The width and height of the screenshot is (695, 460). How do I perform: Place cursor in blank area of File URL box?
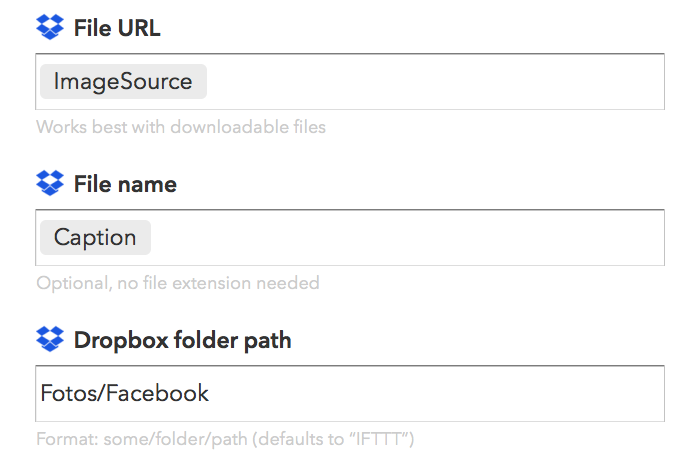click(434, 82)
